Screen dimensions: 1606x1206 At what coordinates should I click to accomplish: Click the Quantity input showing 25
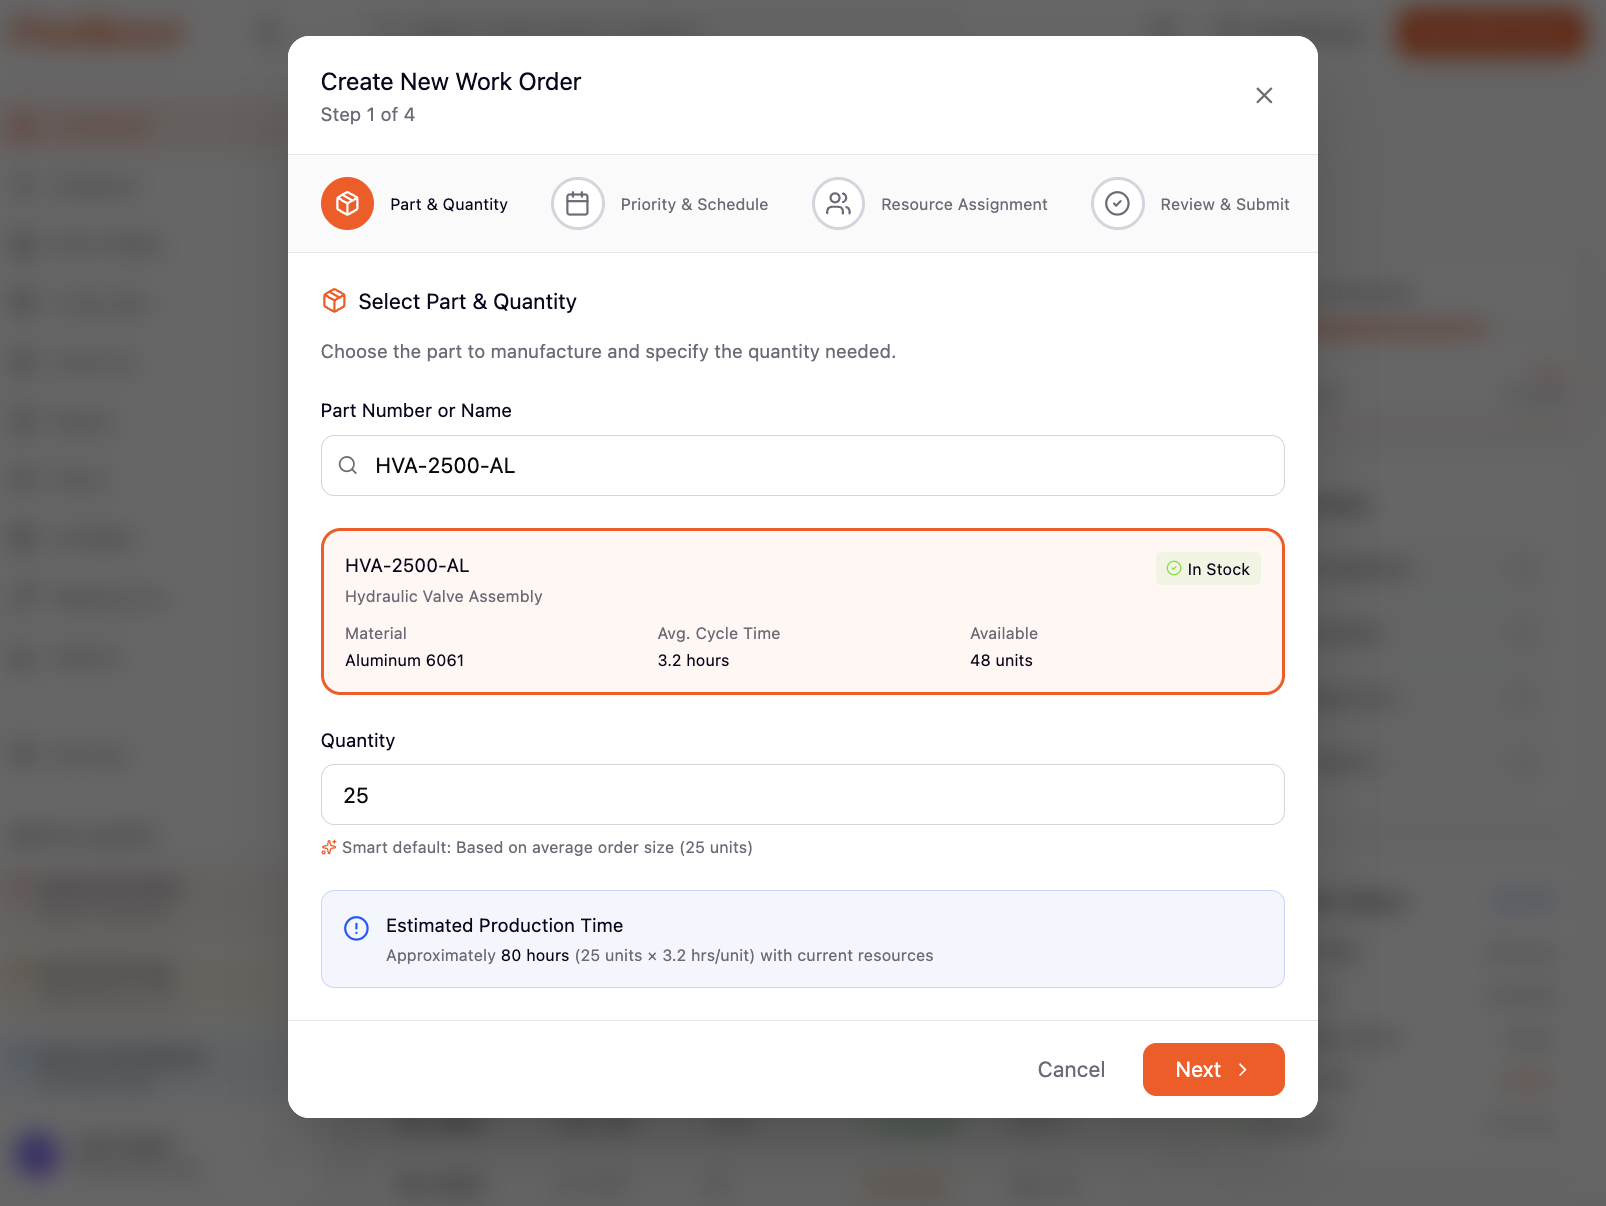point(802,794)
